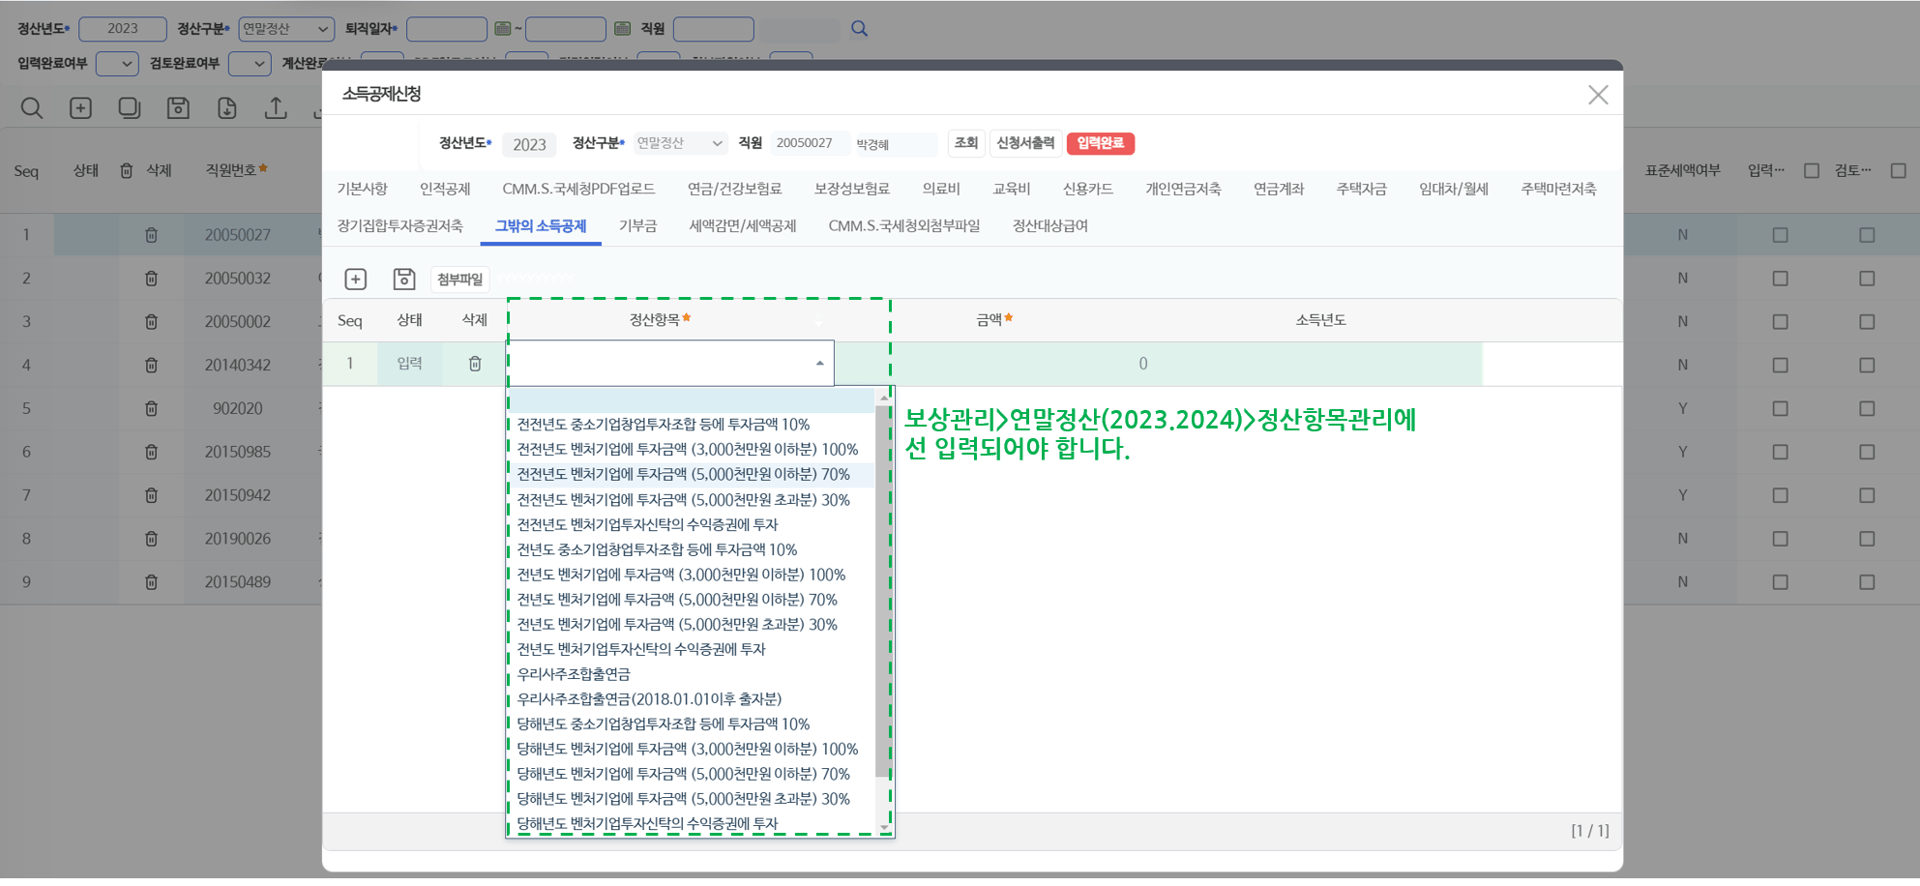Open the 주택자금 tab
1920x886 pixels.
coord(1361,189)
